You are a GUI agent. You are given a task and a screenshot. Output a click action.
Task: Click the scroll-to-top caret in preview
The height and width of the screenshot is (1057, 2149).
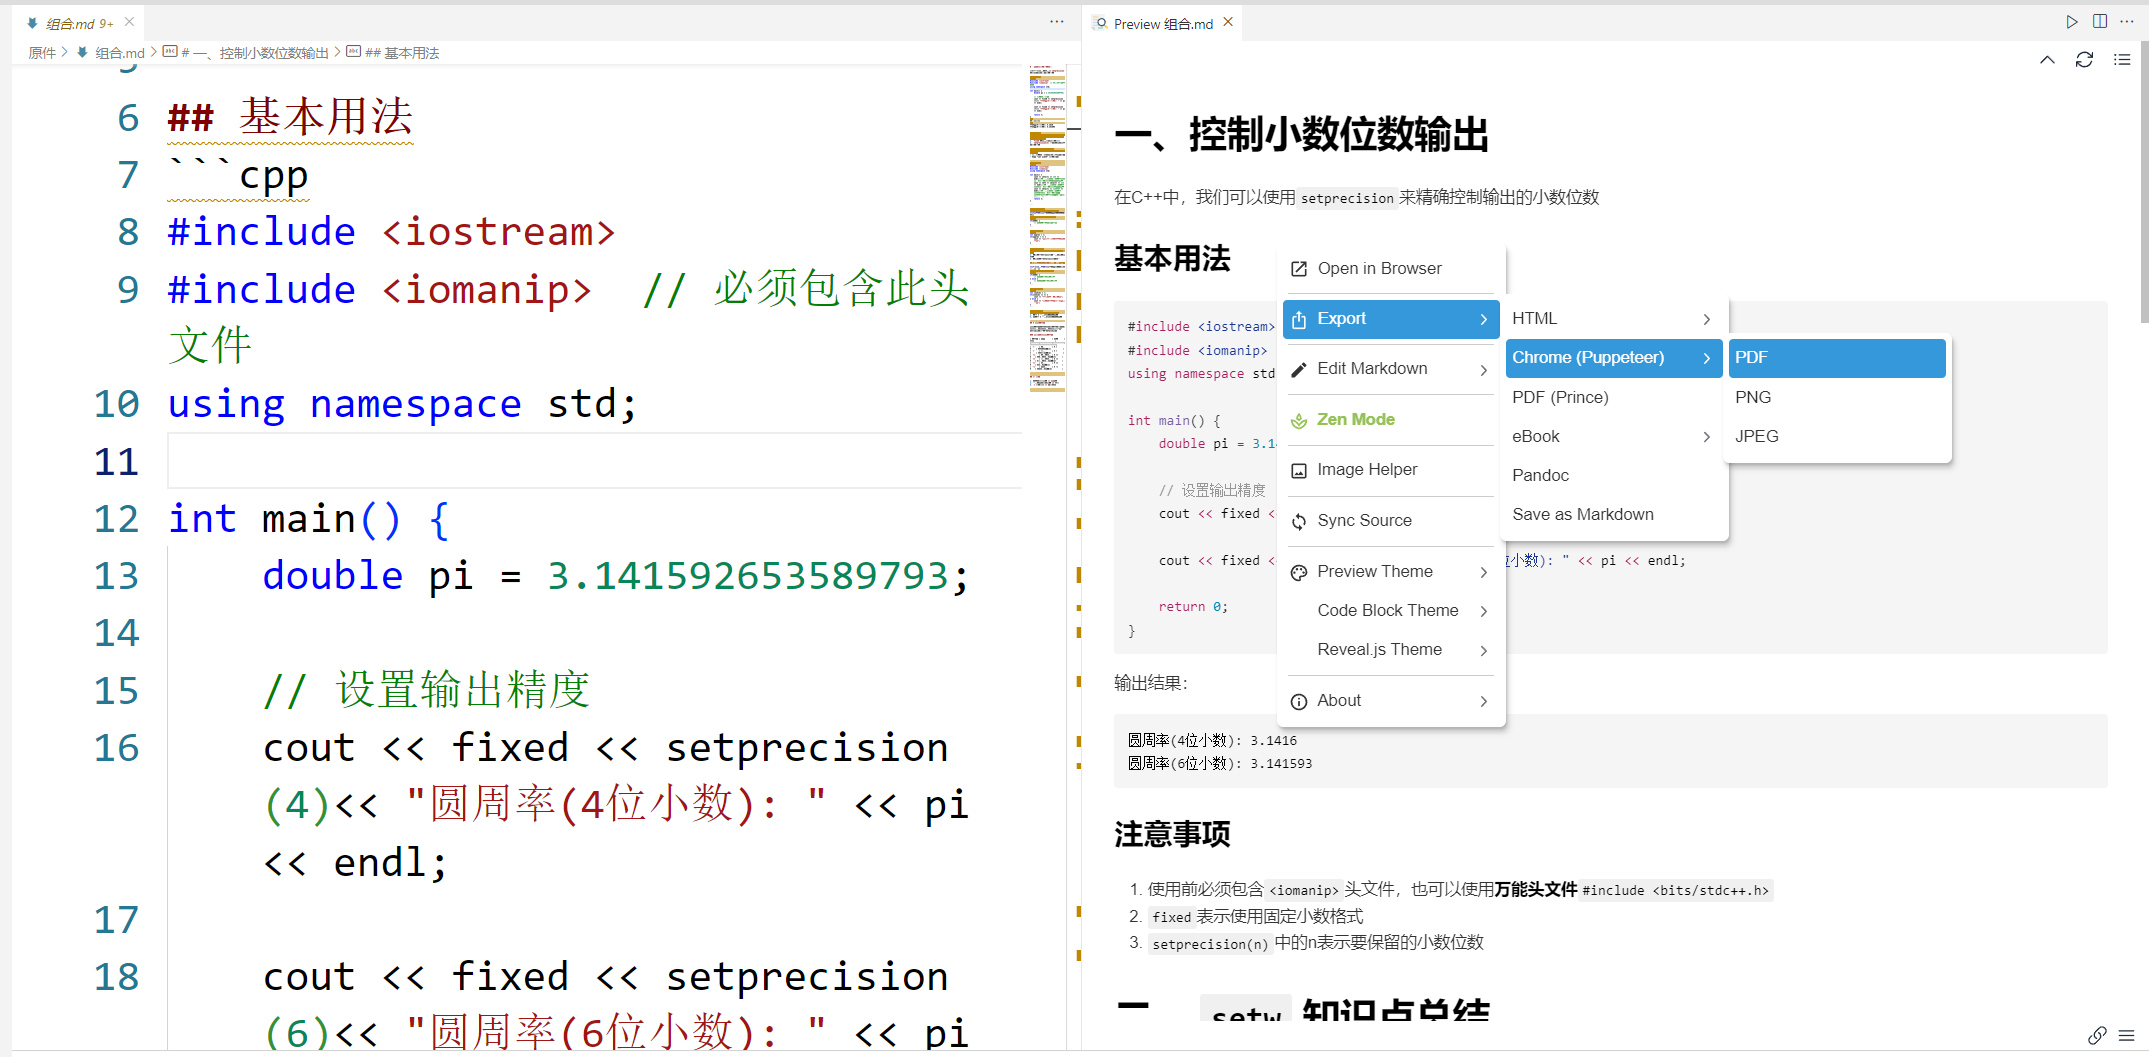point(2047,60)
